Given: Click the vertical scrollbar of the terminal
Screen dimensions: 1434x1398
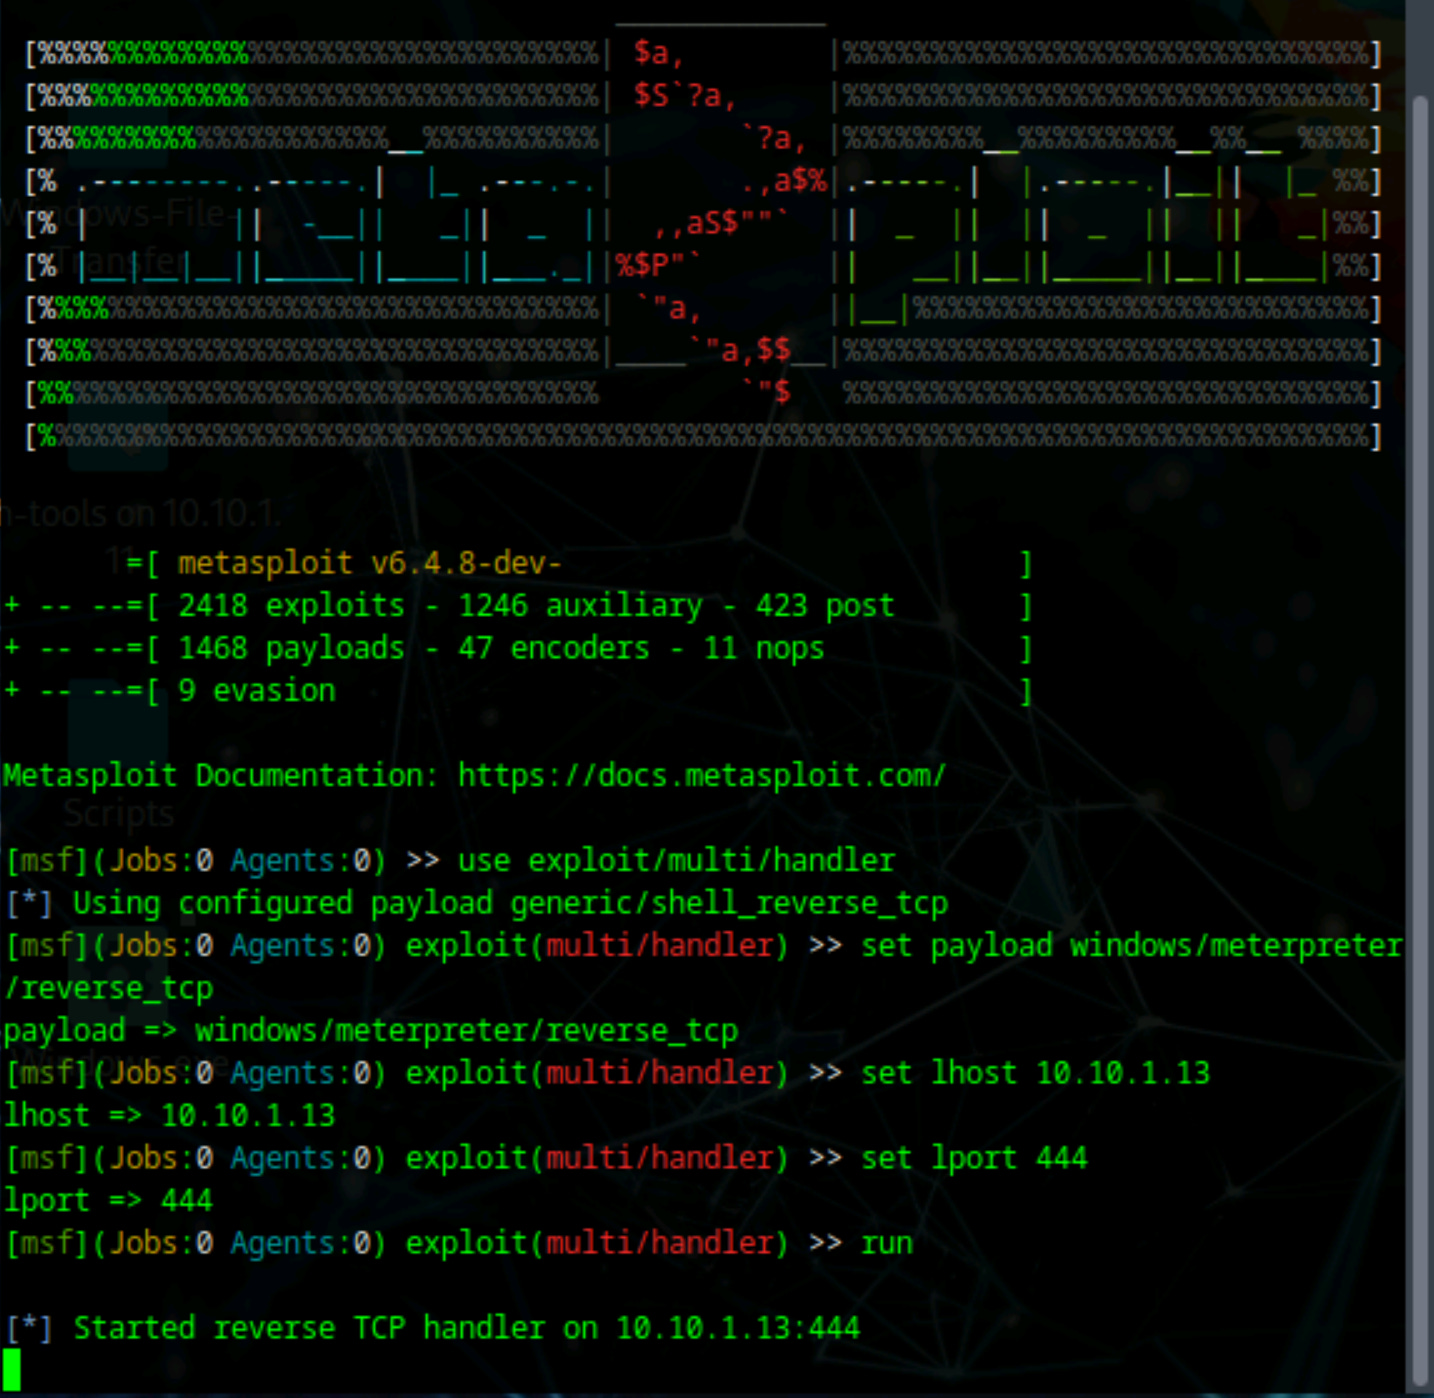Looking at the screenshot, I should (x=1419, y=738).
